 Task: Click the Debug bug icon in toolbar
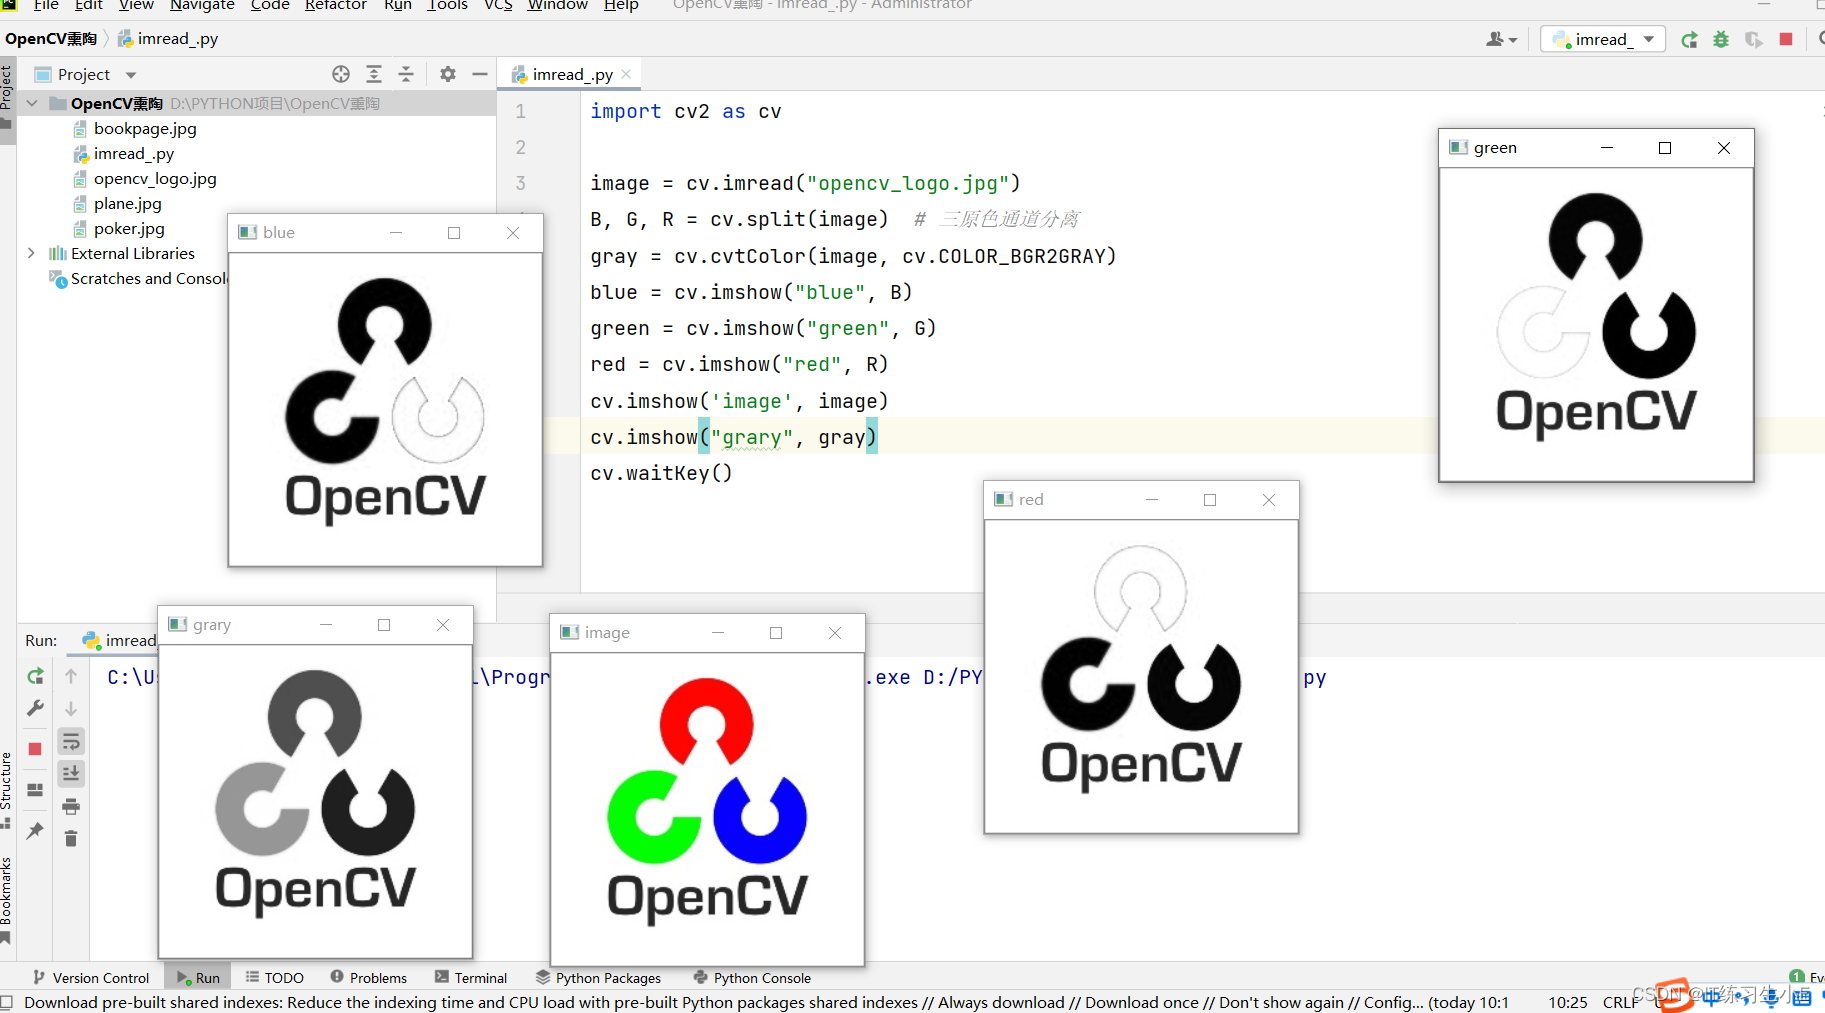[1721, 39]
